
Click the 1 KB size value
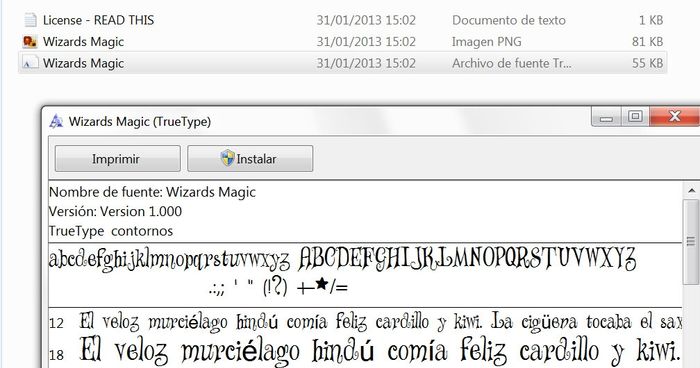click(x=651, y=20)
